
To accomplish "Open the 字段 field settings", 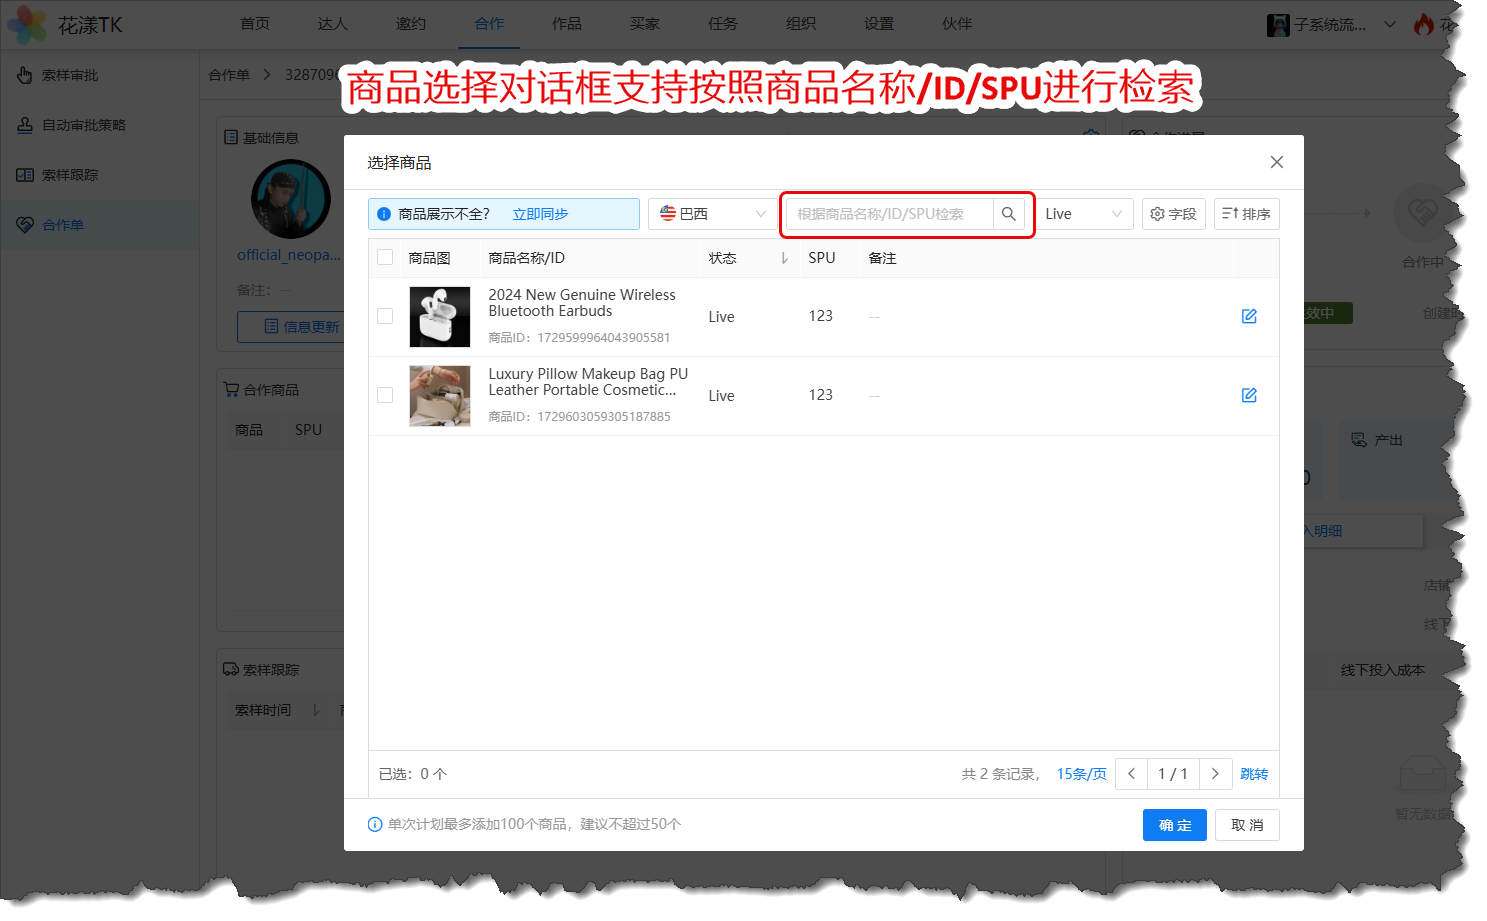I will pos(1173,214).
